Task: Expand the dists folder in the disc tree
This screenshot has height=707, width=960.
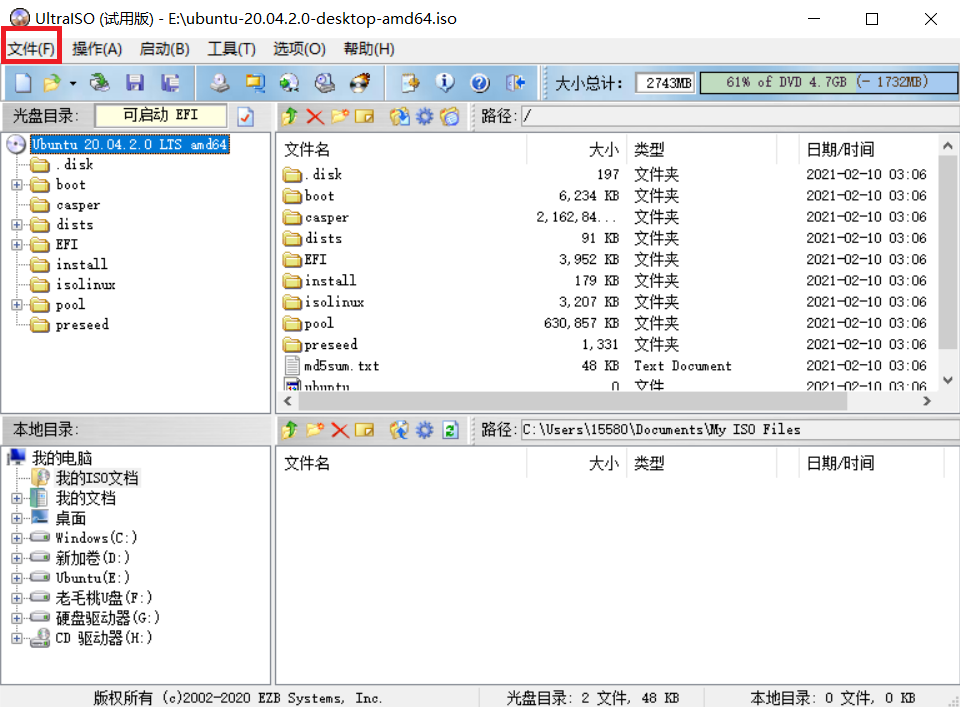Action: pos(17,225)
